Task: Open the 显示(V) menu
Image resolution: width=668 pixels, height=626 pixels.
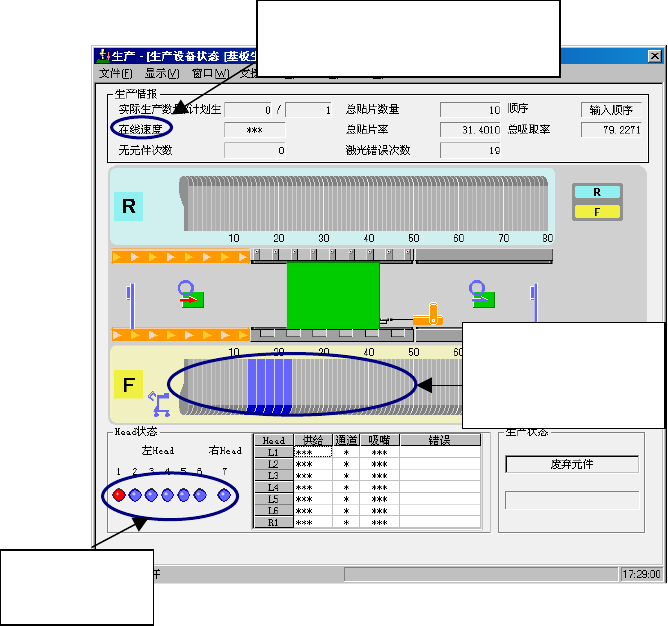Action: coord(162,73)
